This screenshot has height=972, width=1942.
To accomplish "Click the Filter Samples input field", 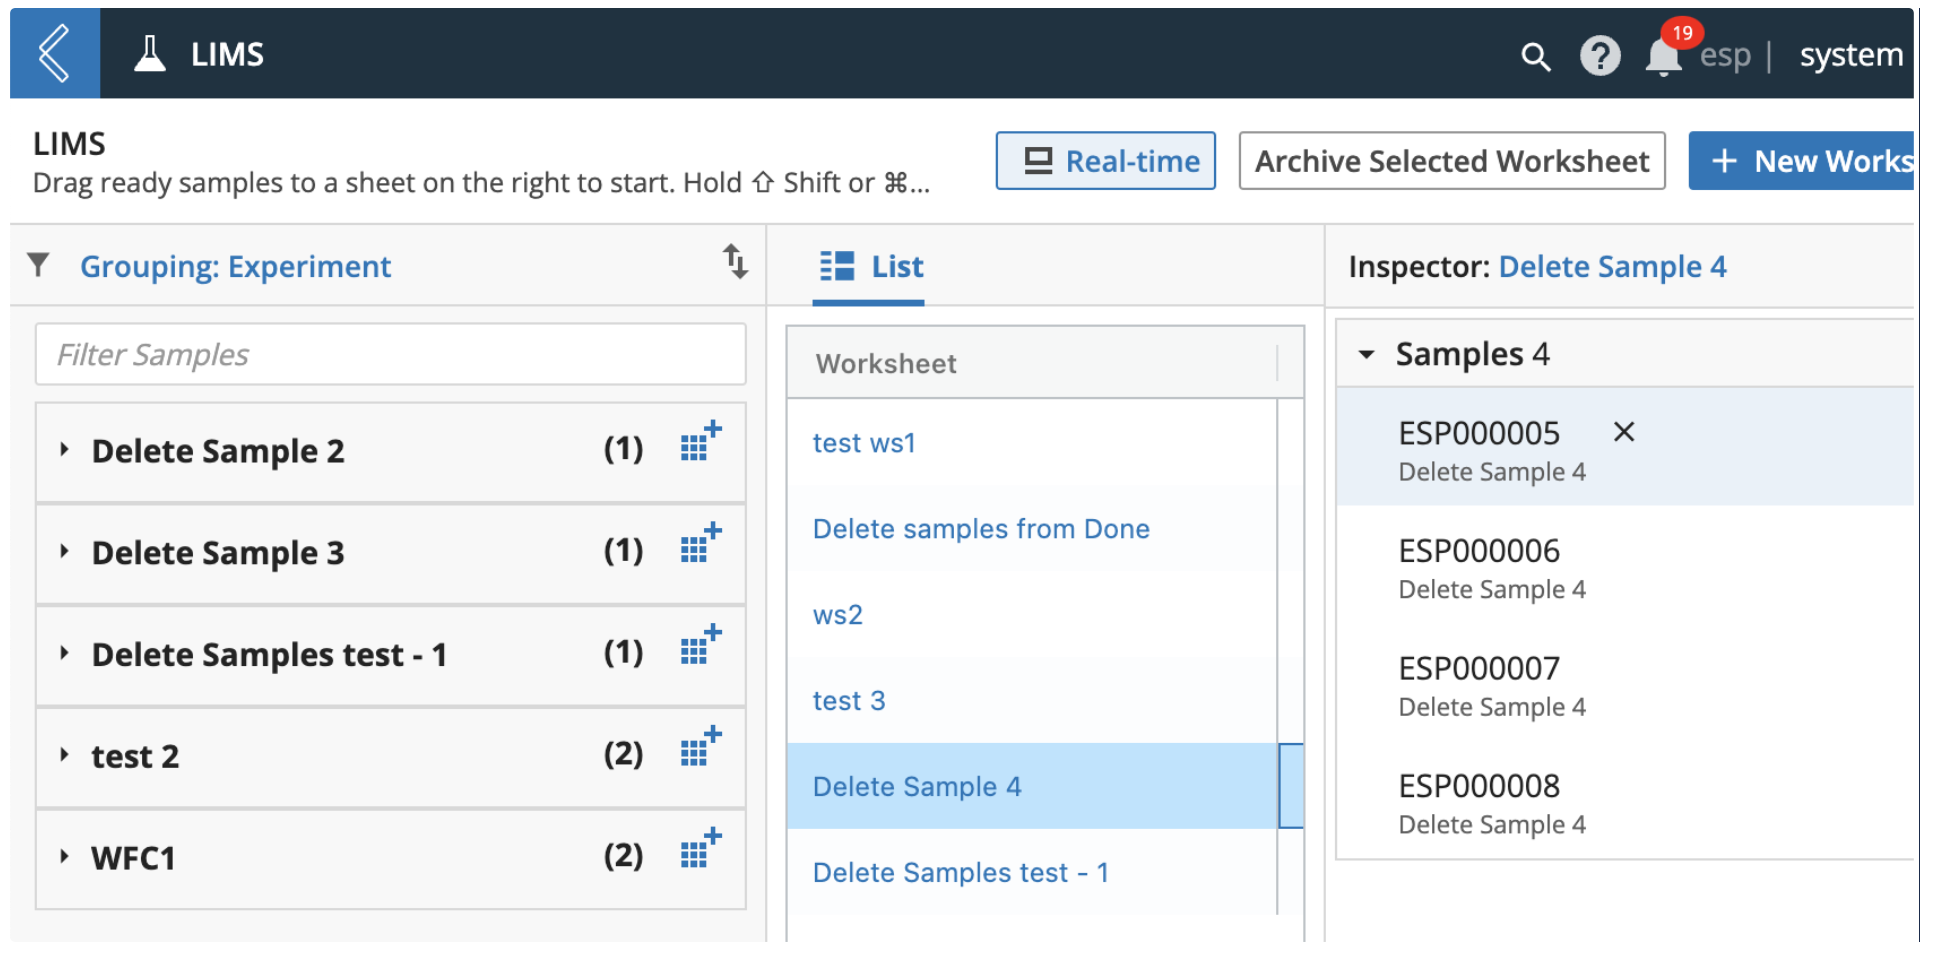I will (390, 354).
